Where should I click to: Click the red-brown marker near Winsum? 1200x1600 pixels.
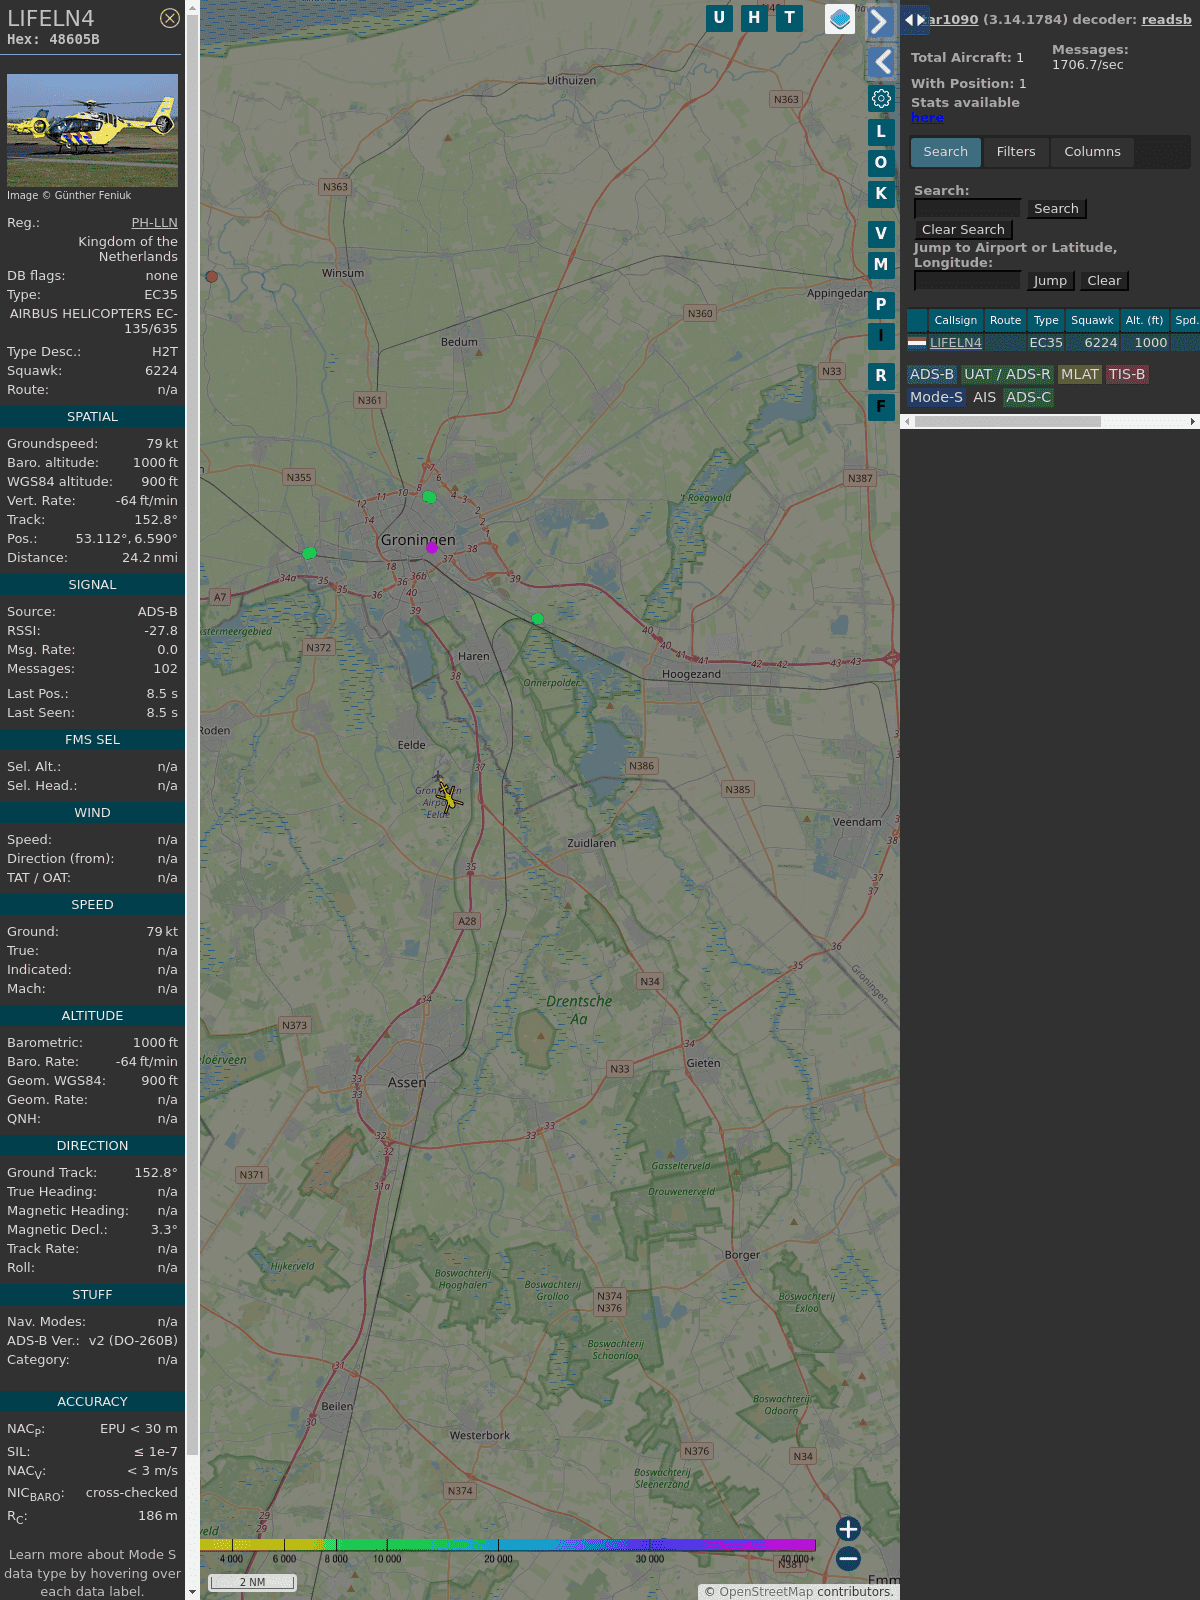pyautogui.click(x=211, y=277)
